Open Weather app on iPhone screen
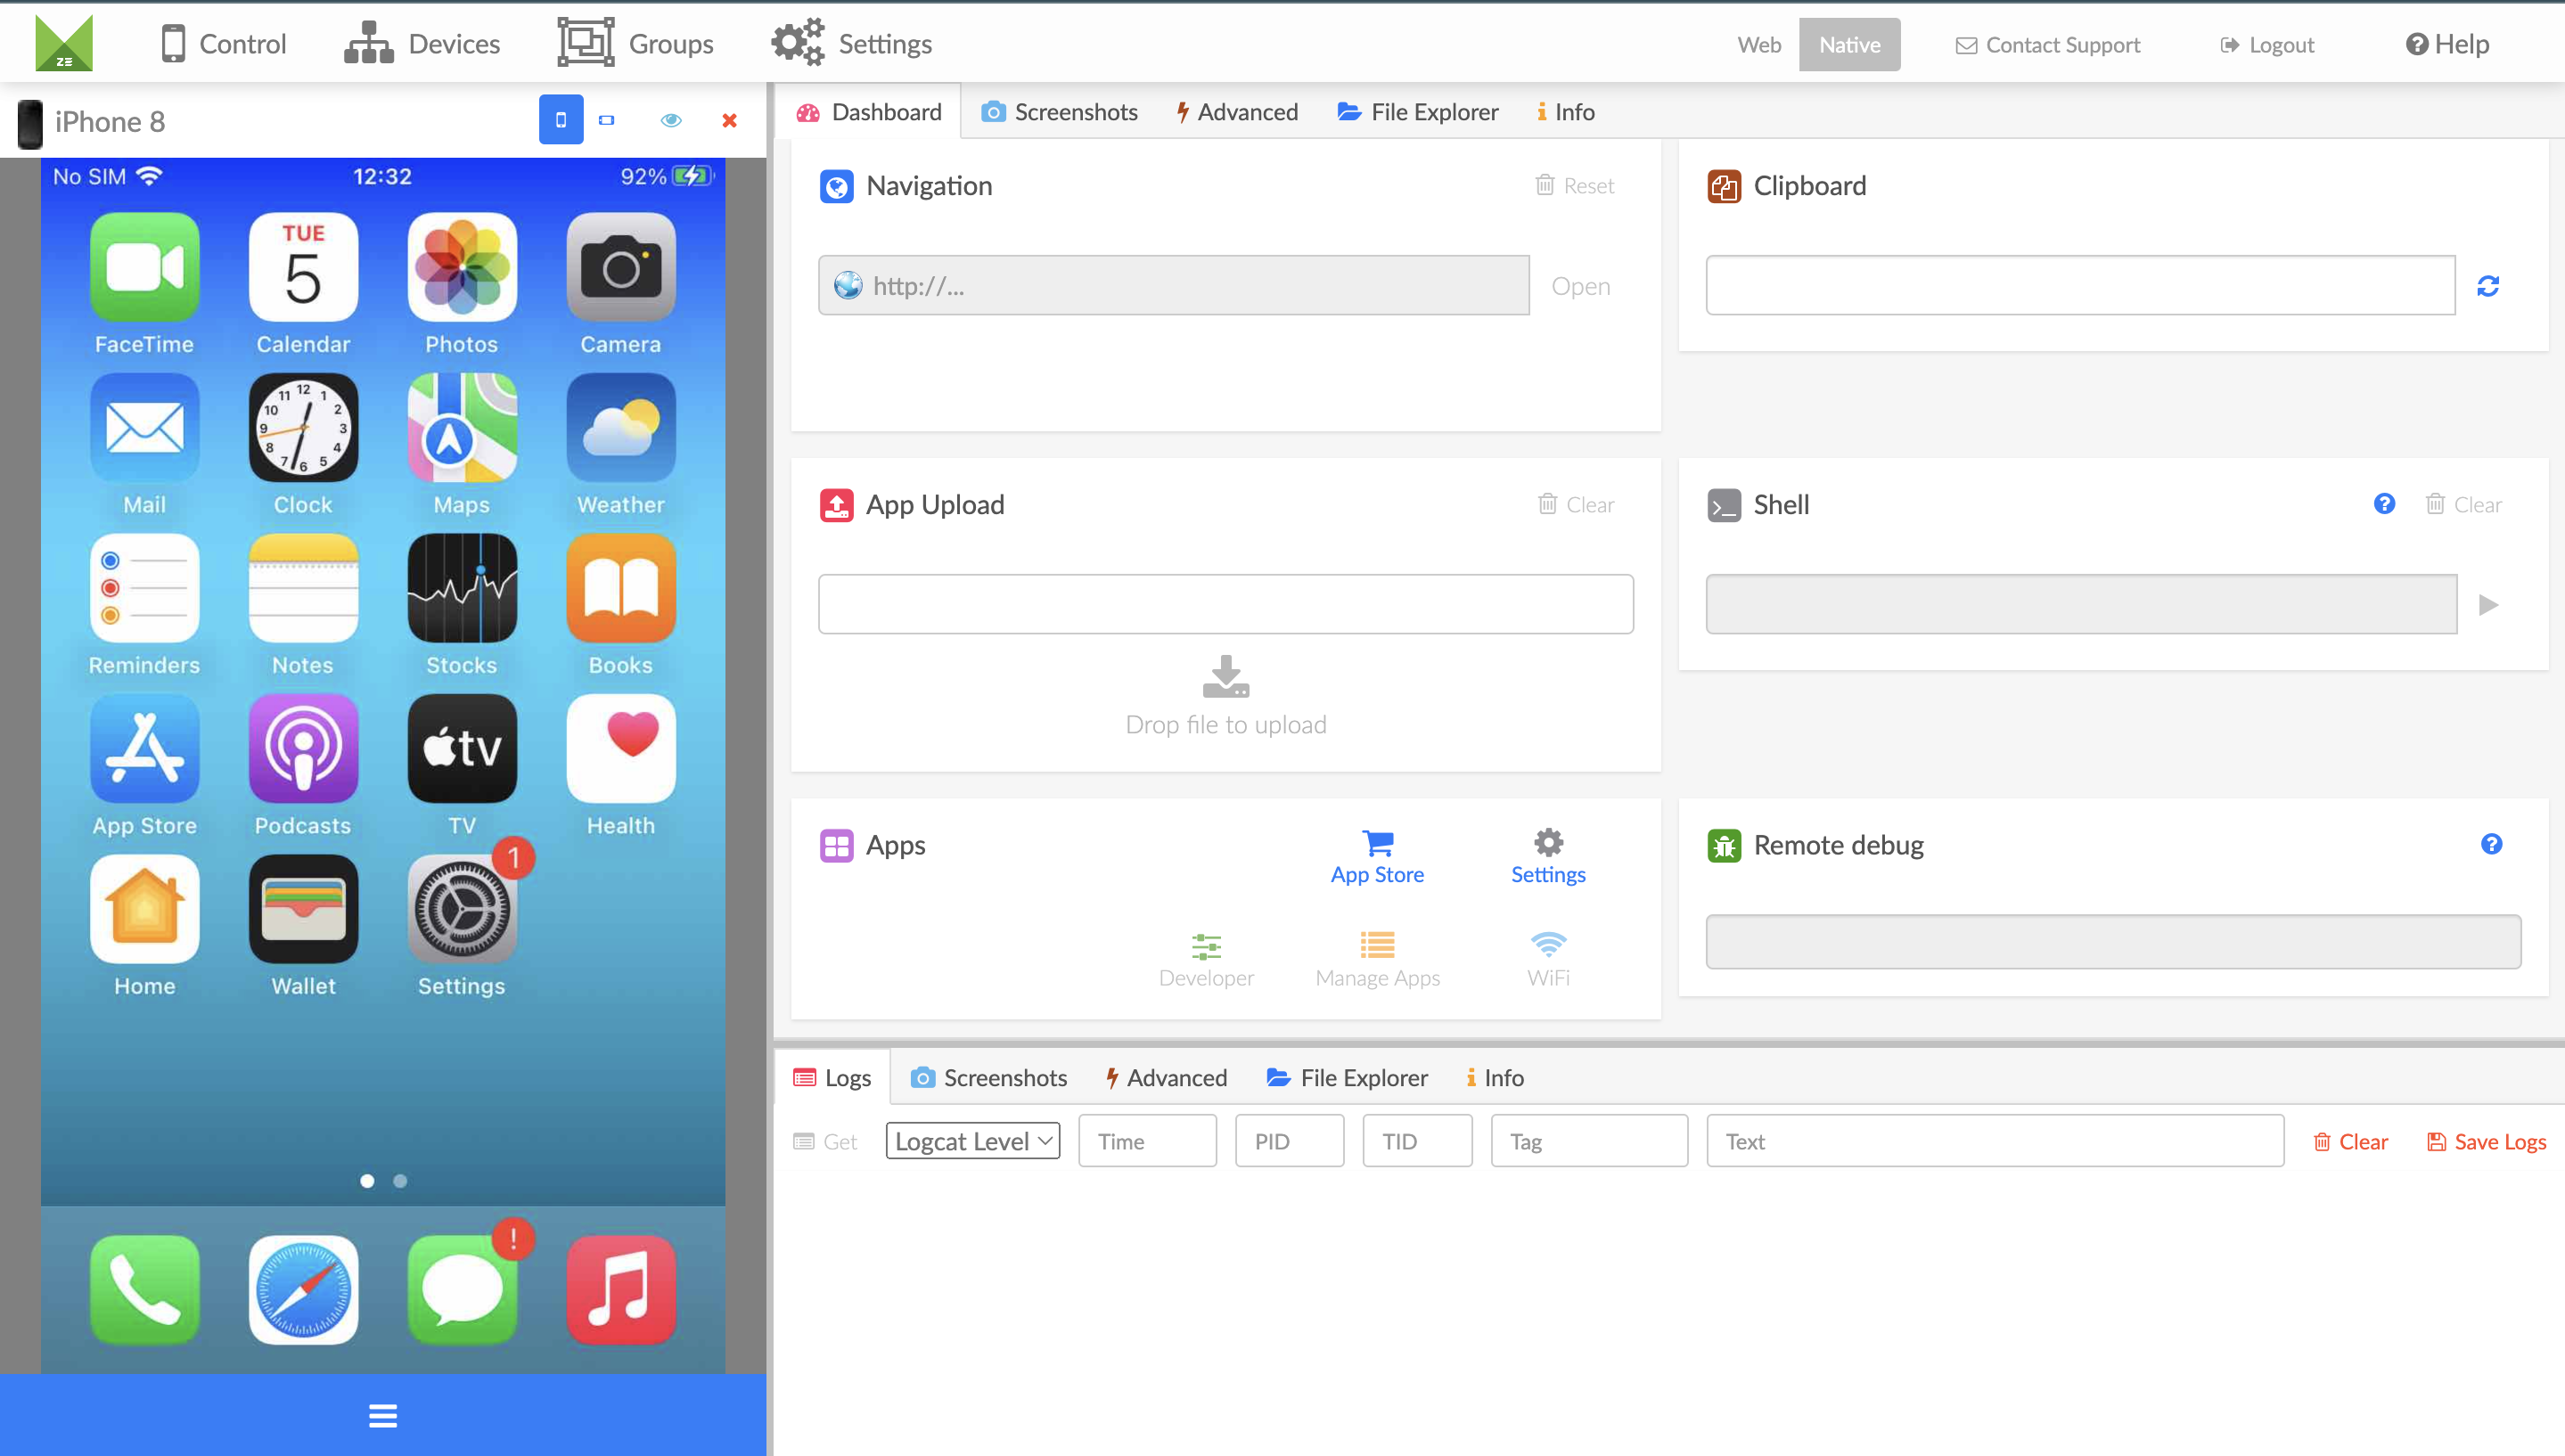Image resolution: width=2565 pixels, height=1456 pixels. coord(621,428)
